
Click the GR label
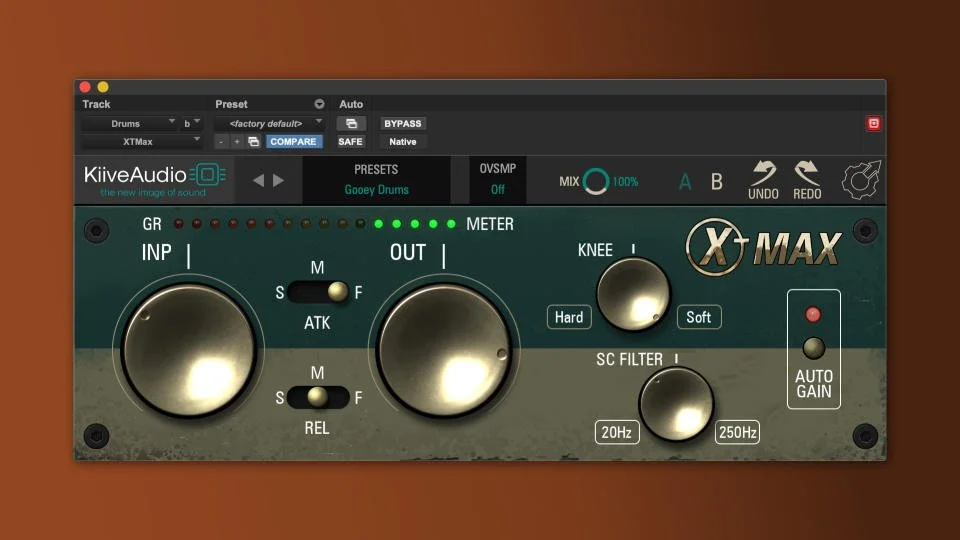pos(152,224)
